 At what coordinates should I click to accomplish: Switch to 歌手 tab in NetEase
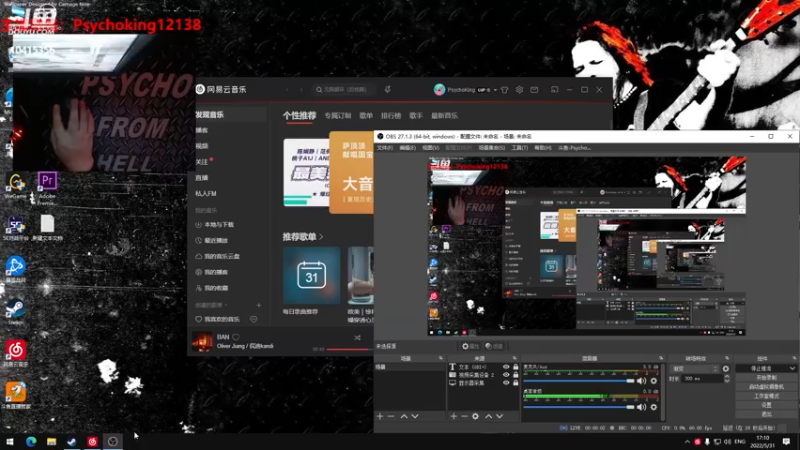pyautogui.click(x=416, y=116)
